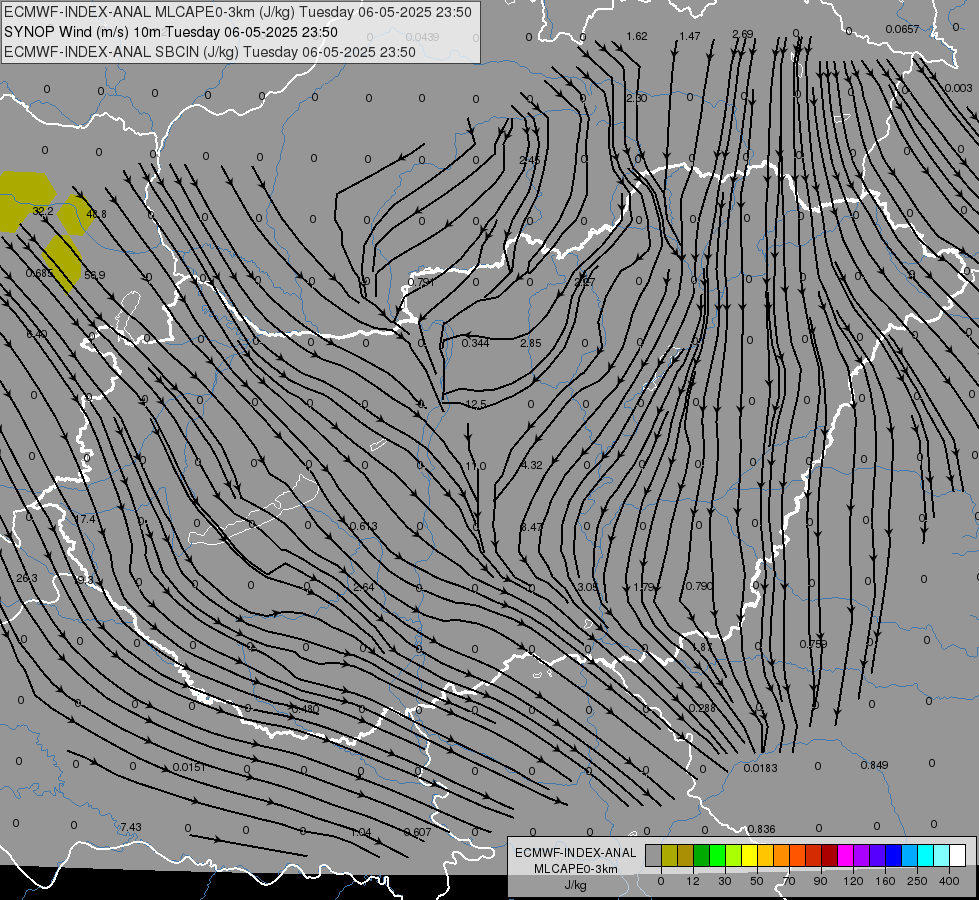This screenshot has width=979, height=900.
Task: Click the map value 8.47
Action: [531, 527]
